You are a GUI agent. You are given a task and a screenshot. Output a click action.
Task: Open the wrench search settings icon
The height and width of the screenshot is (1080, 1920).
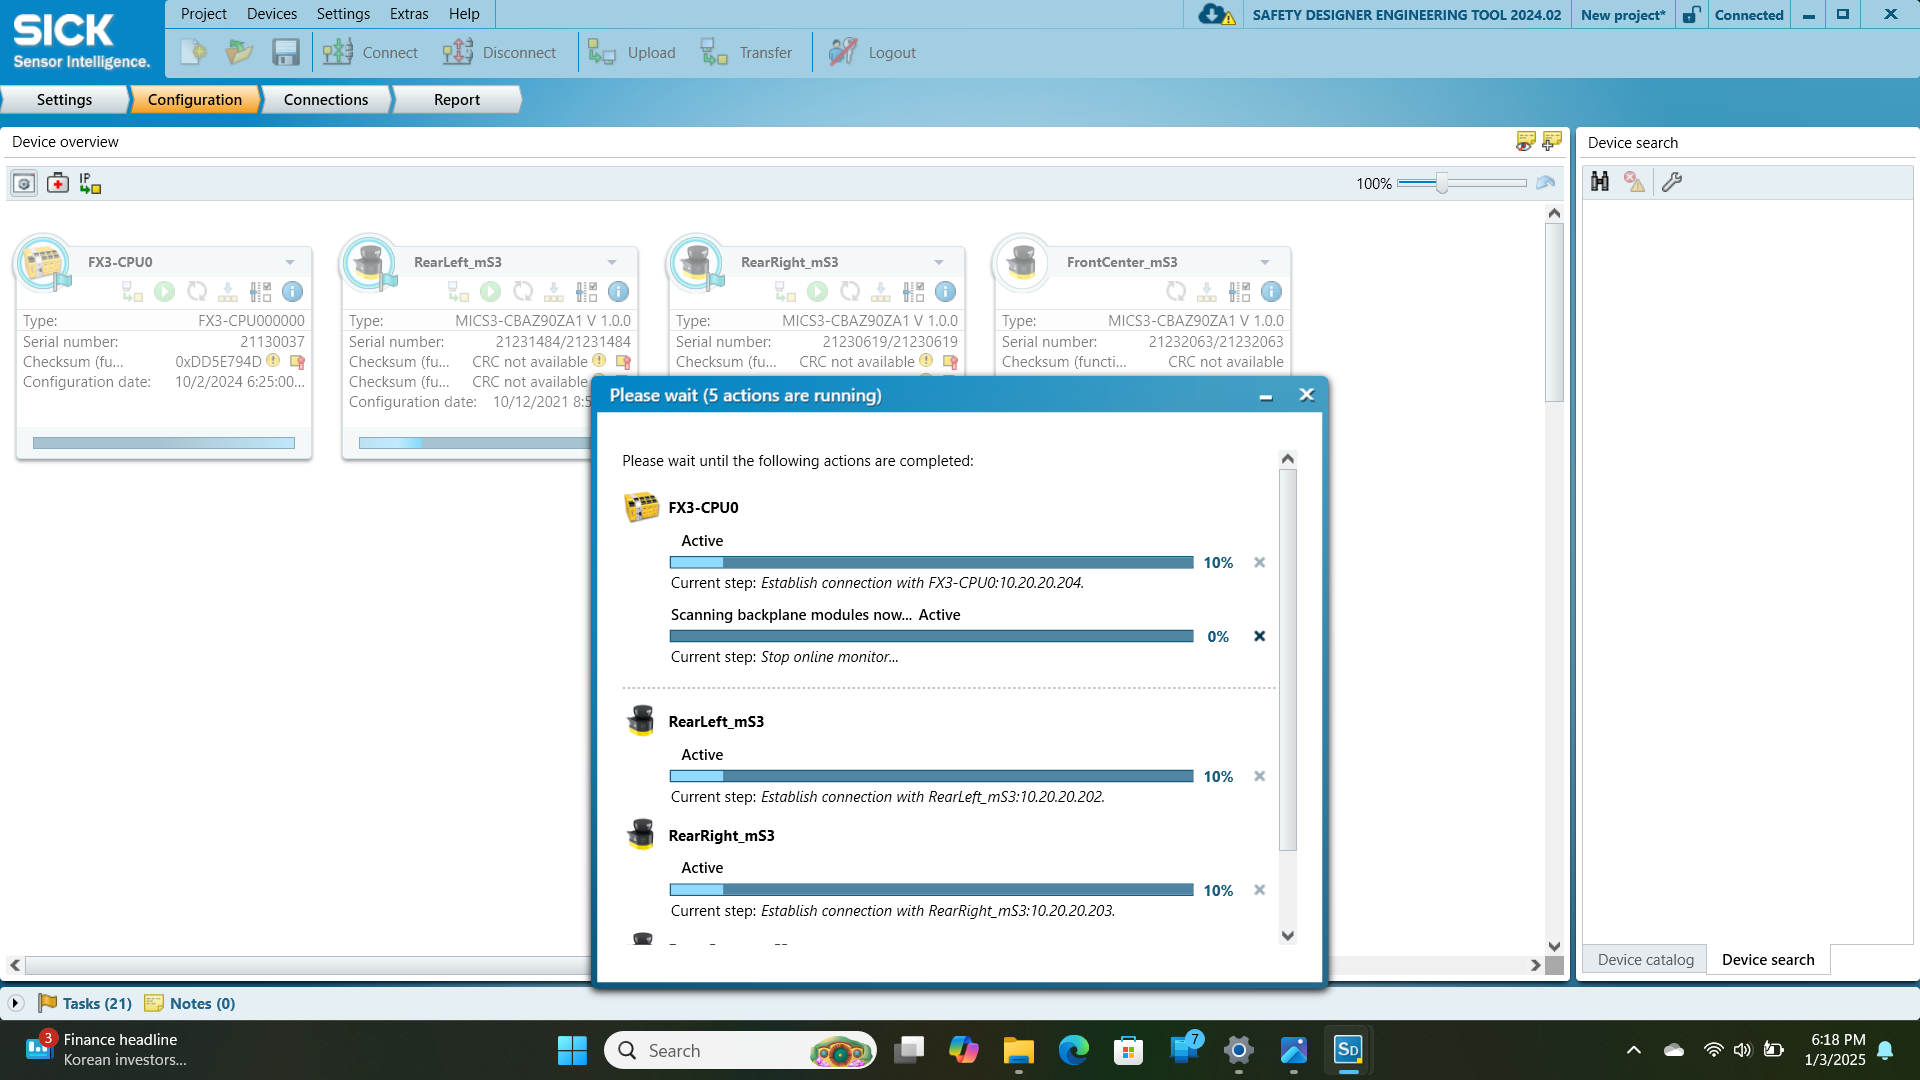click(x=1672, y=181)
